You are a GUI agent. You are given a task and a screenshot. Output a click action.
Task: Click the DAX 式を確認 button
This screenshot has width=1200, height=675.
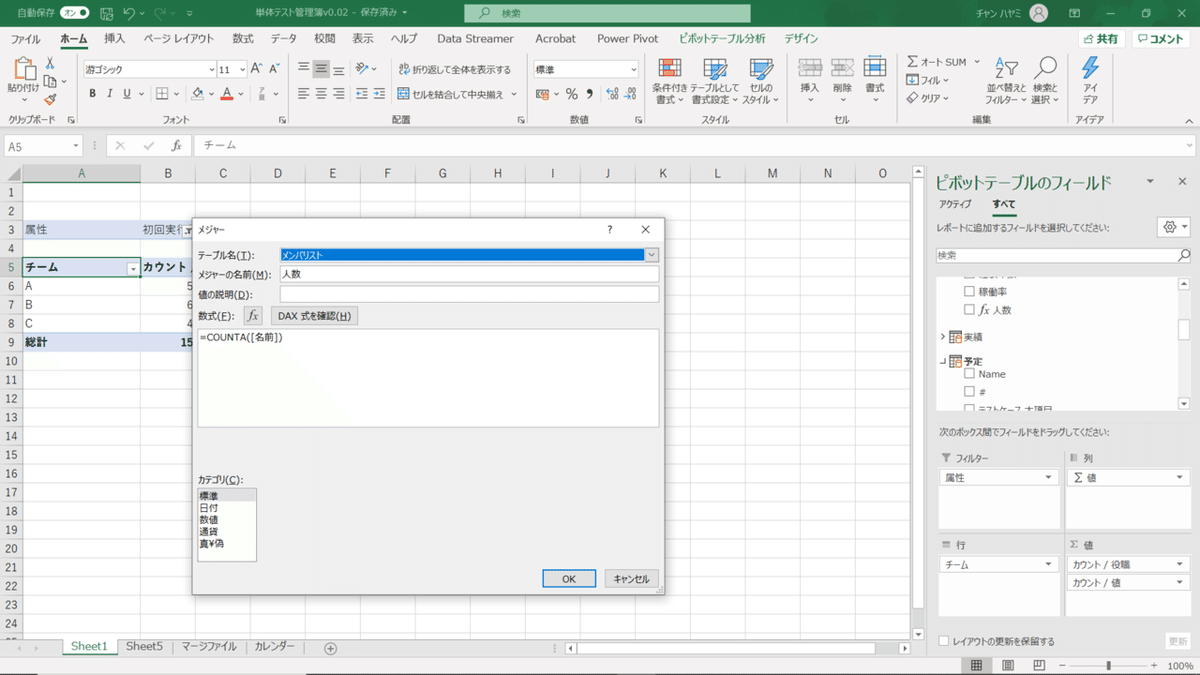pyautogui.click(x=314, y=316)
